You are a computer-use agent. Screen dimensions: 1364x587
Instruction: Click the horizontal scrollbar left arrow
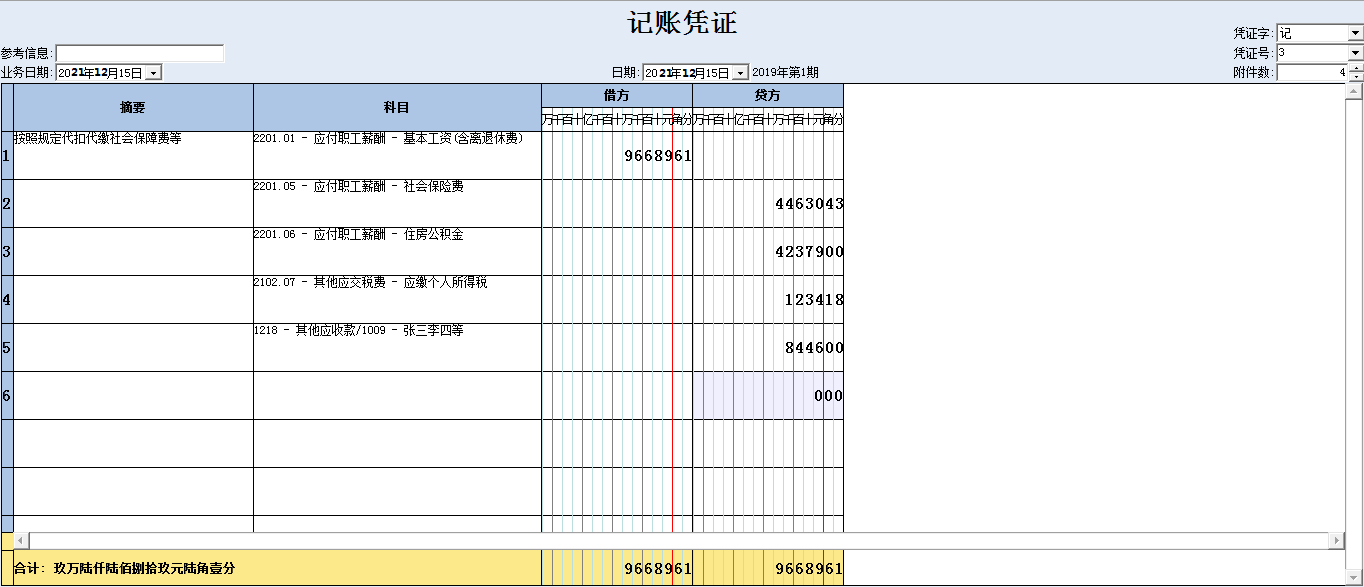tap(22, 540)
